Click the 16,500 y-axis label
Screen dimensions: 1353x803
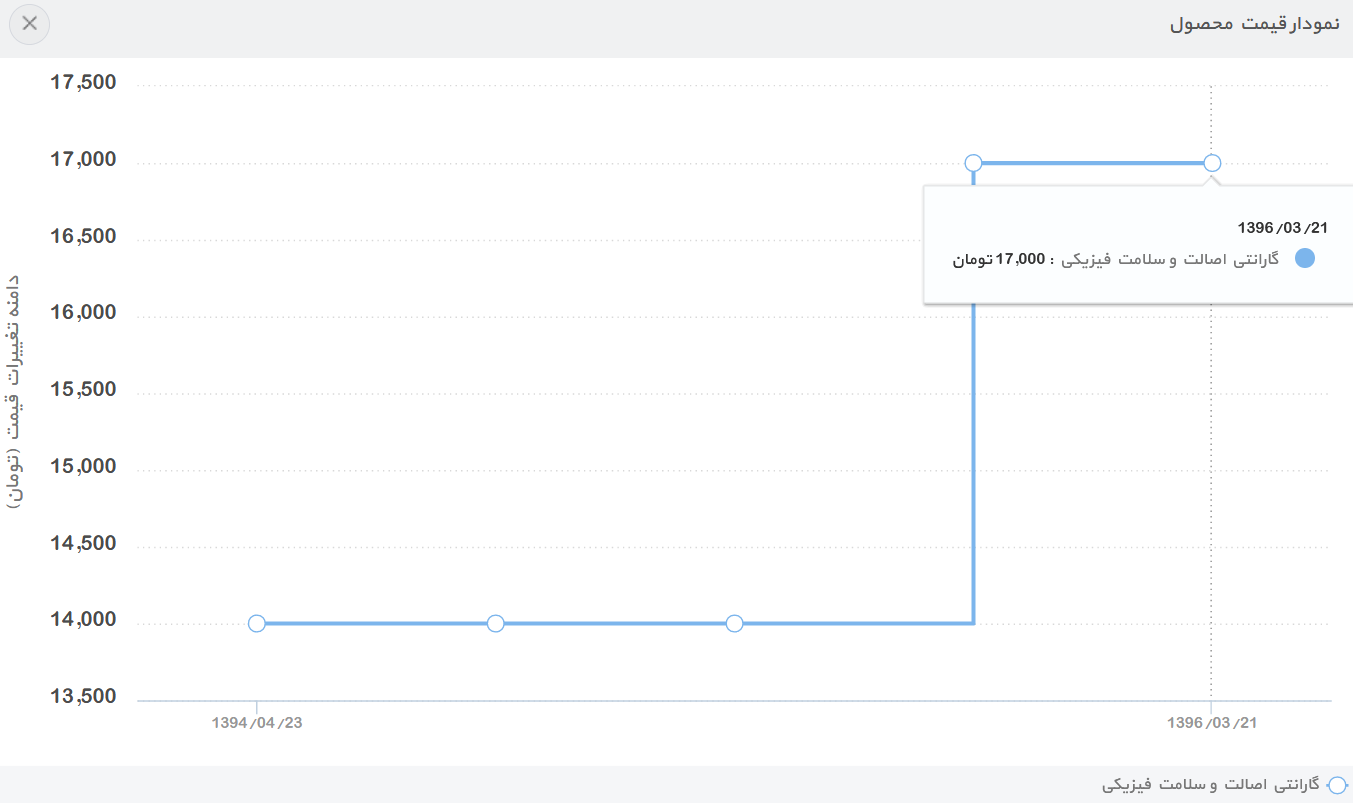click(x=83, y=236)
